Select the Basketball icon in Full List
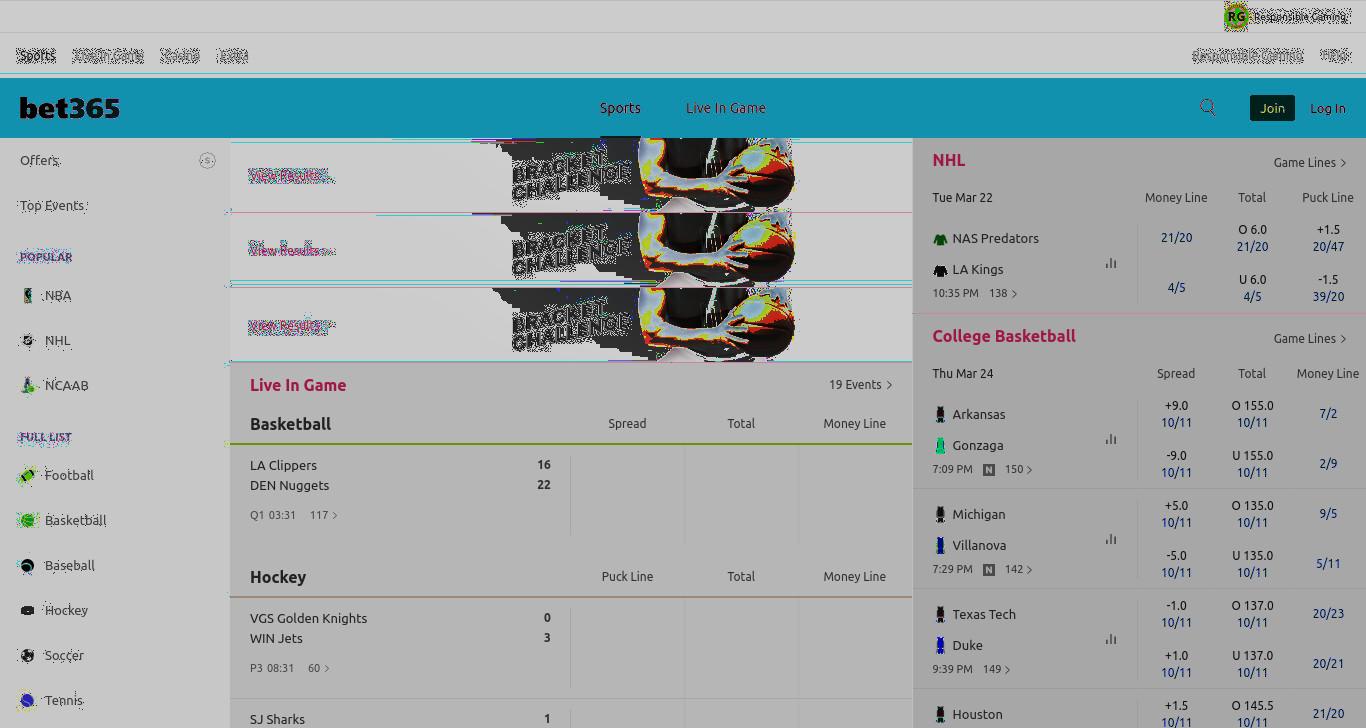1366x728 pixels. (x=28, y=520)
